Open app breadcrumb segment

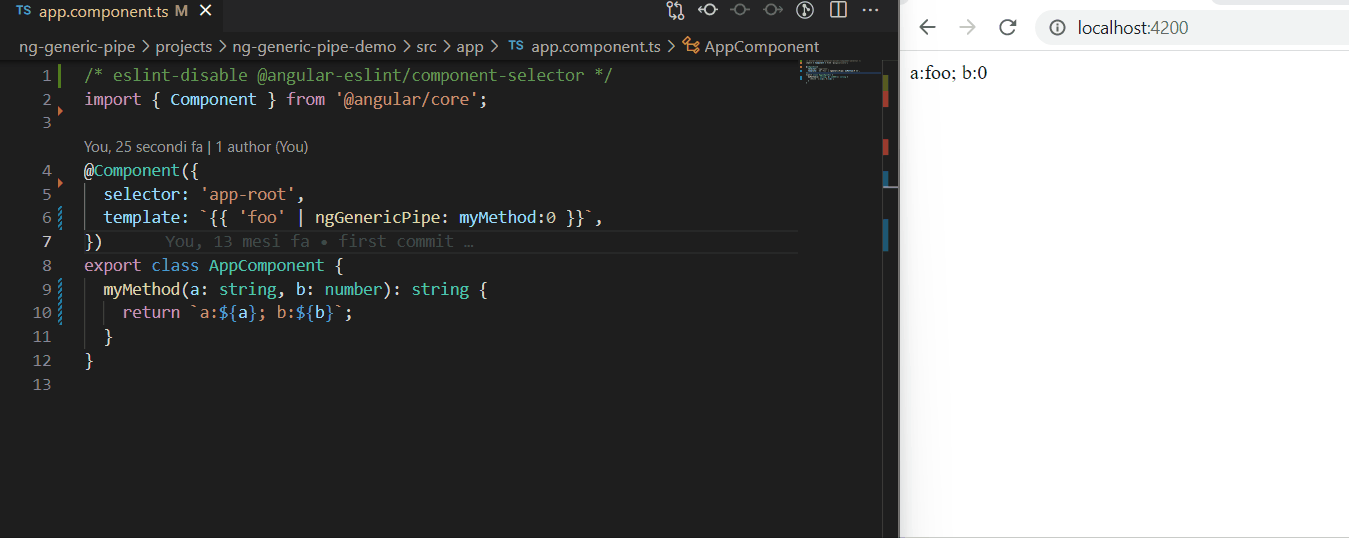click(x=470, y=46)
